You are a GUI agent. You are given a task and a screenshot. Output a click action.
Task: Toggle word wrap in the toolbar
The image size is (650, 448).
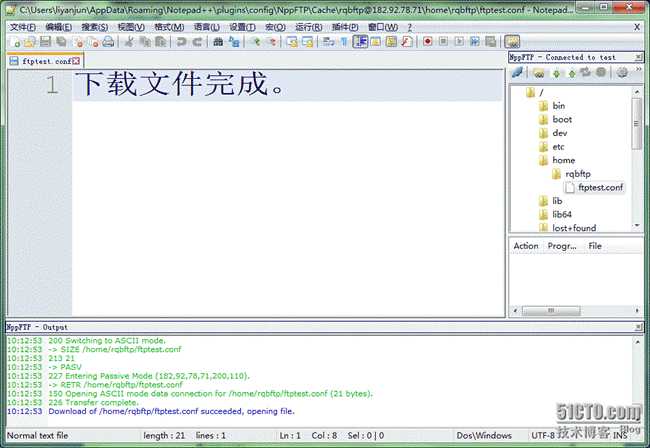click(329, 42)
